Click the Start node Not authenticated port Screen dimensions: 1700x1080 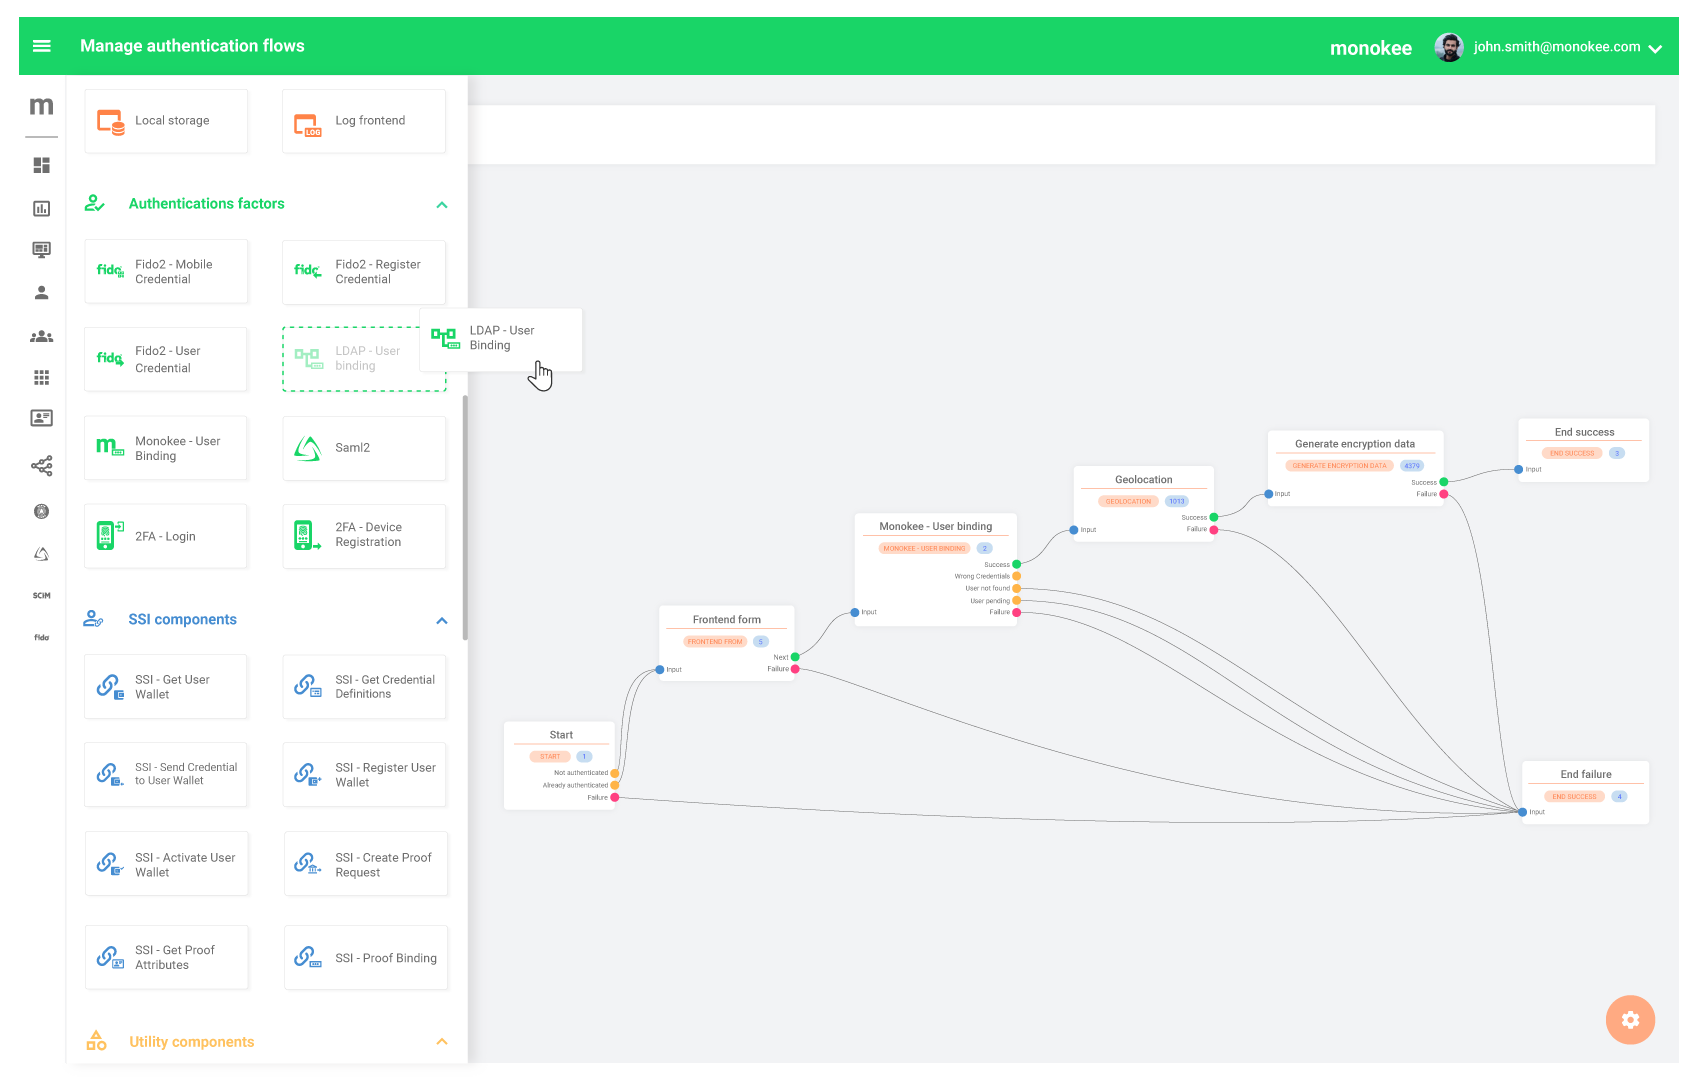pyautogui.click(x=615, y=773)
